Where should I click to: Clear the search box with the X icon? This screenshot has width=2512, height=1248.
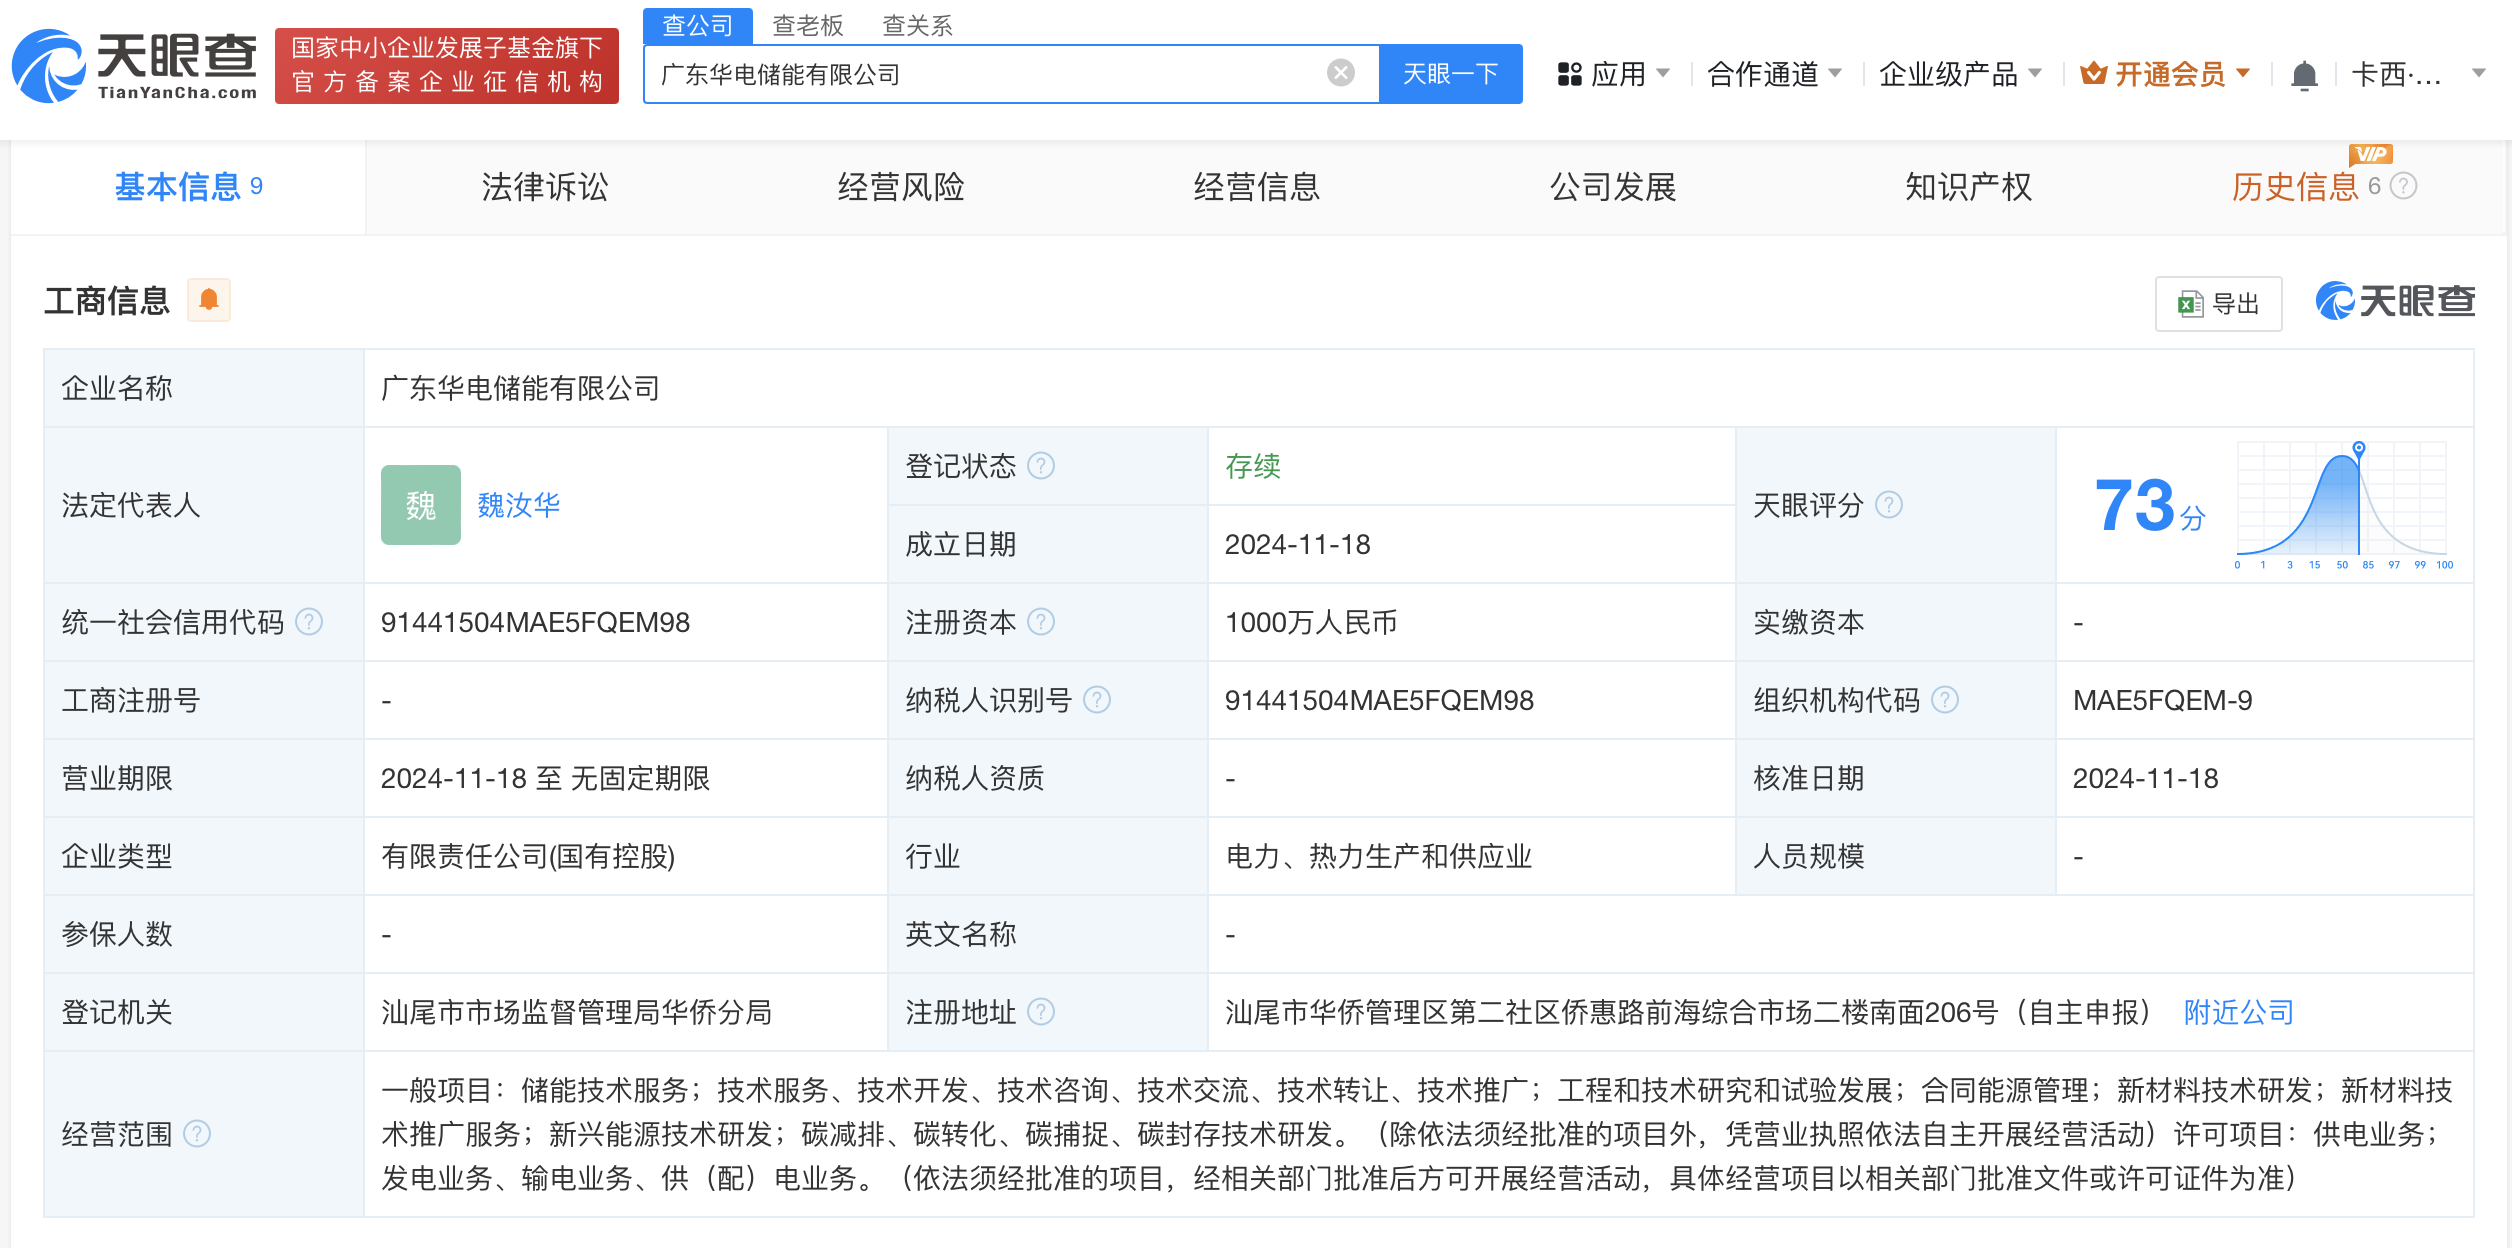1340,73
